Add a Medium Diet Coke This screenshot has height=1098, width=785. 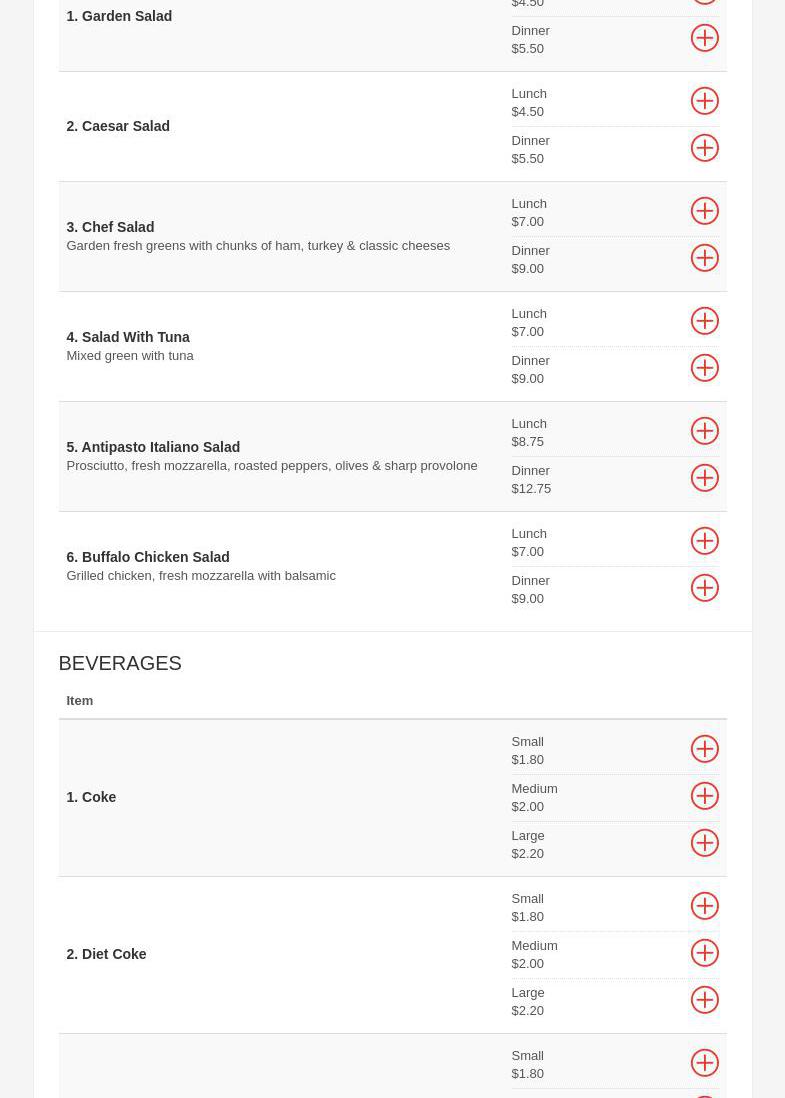[704, 953]
